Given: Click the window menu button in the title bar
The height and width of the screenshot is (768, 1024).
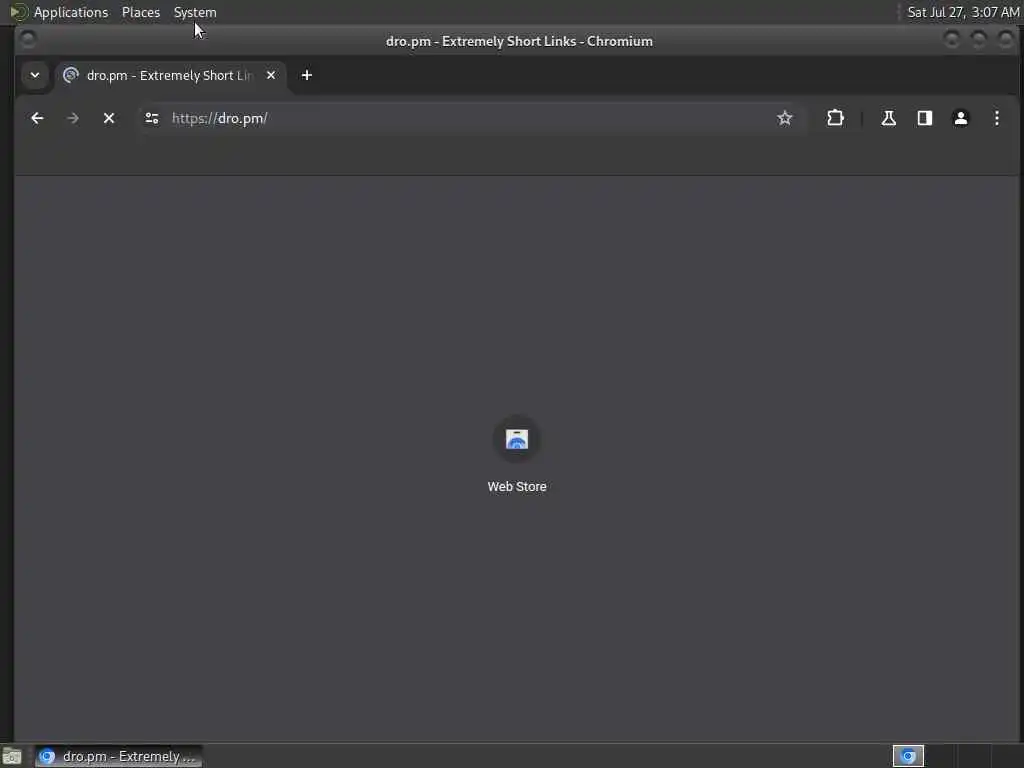Looking at the screenshot, I should click(27, 40).
